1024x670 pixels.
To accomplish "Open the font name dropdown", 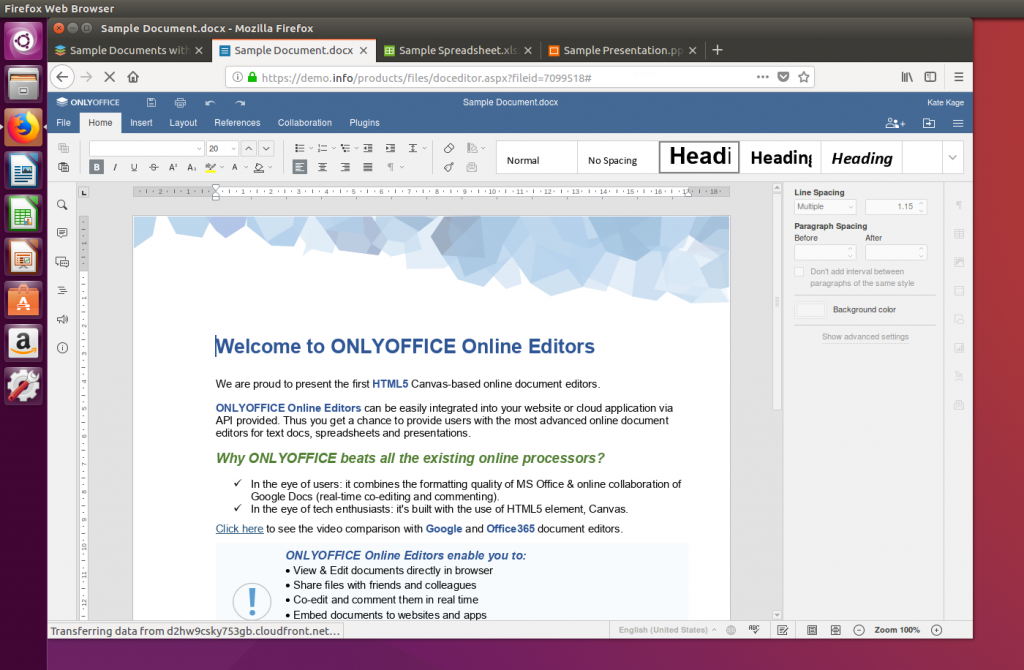I will coord(199,149).
